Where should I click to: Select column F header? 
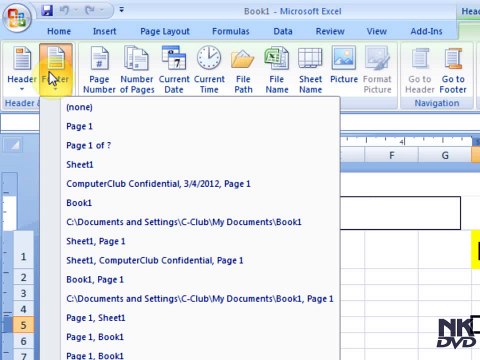pyautogui.click(x=392, y=155)
